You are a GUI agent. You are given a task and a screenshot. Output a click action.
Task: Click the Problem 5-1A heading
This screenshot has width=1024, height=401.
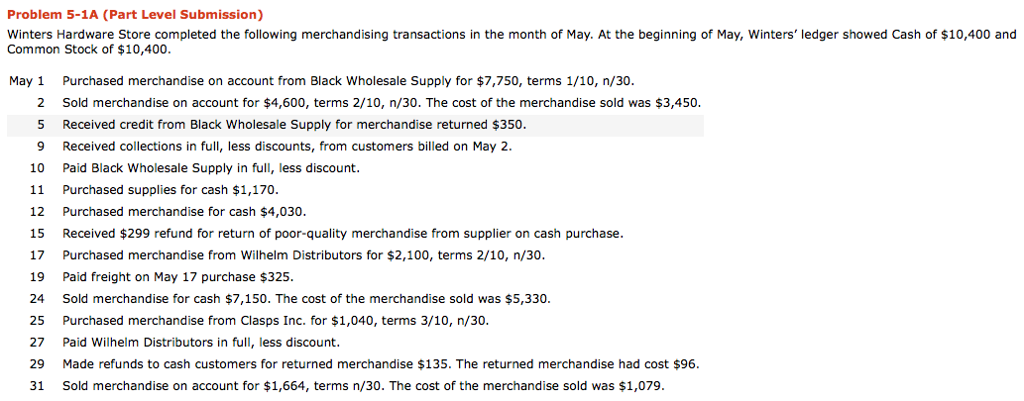pyautogui.click(x=135, y=15)
